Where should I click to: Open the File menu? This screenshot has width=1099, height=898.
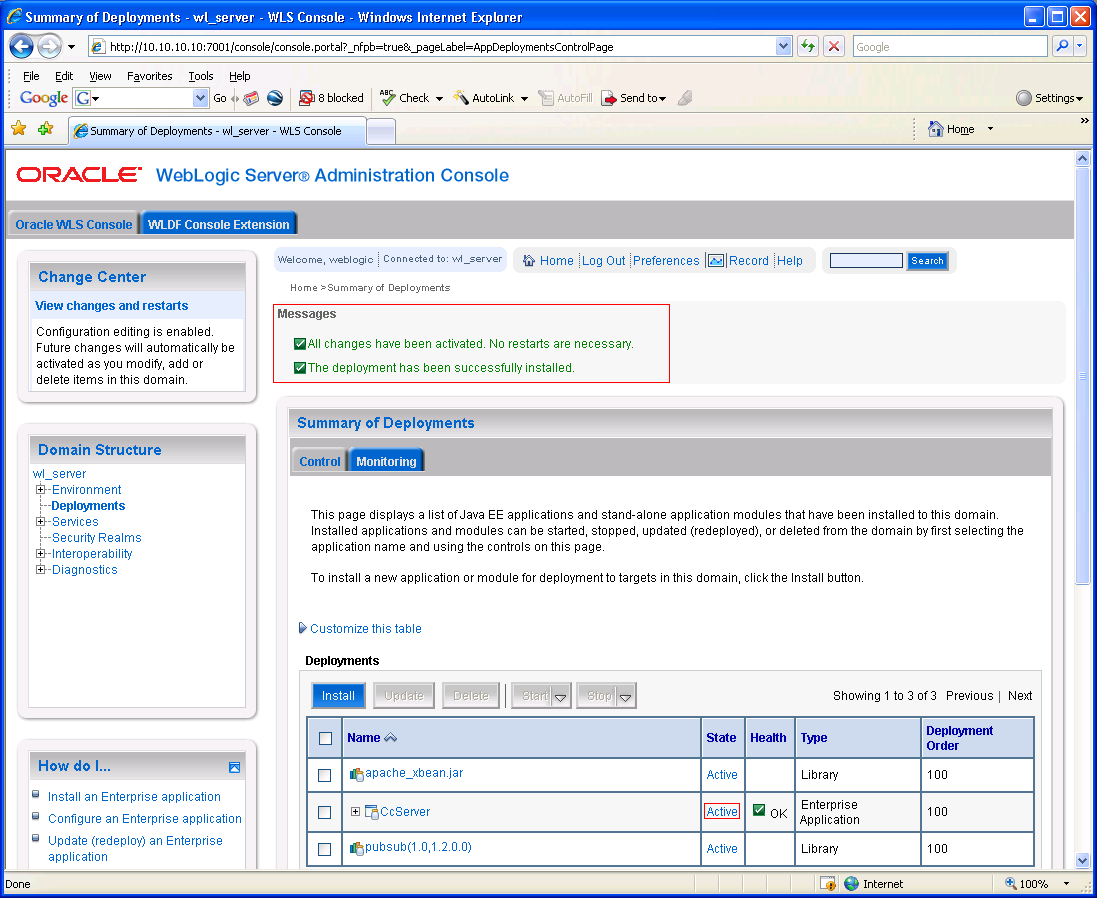pos(31,76)
